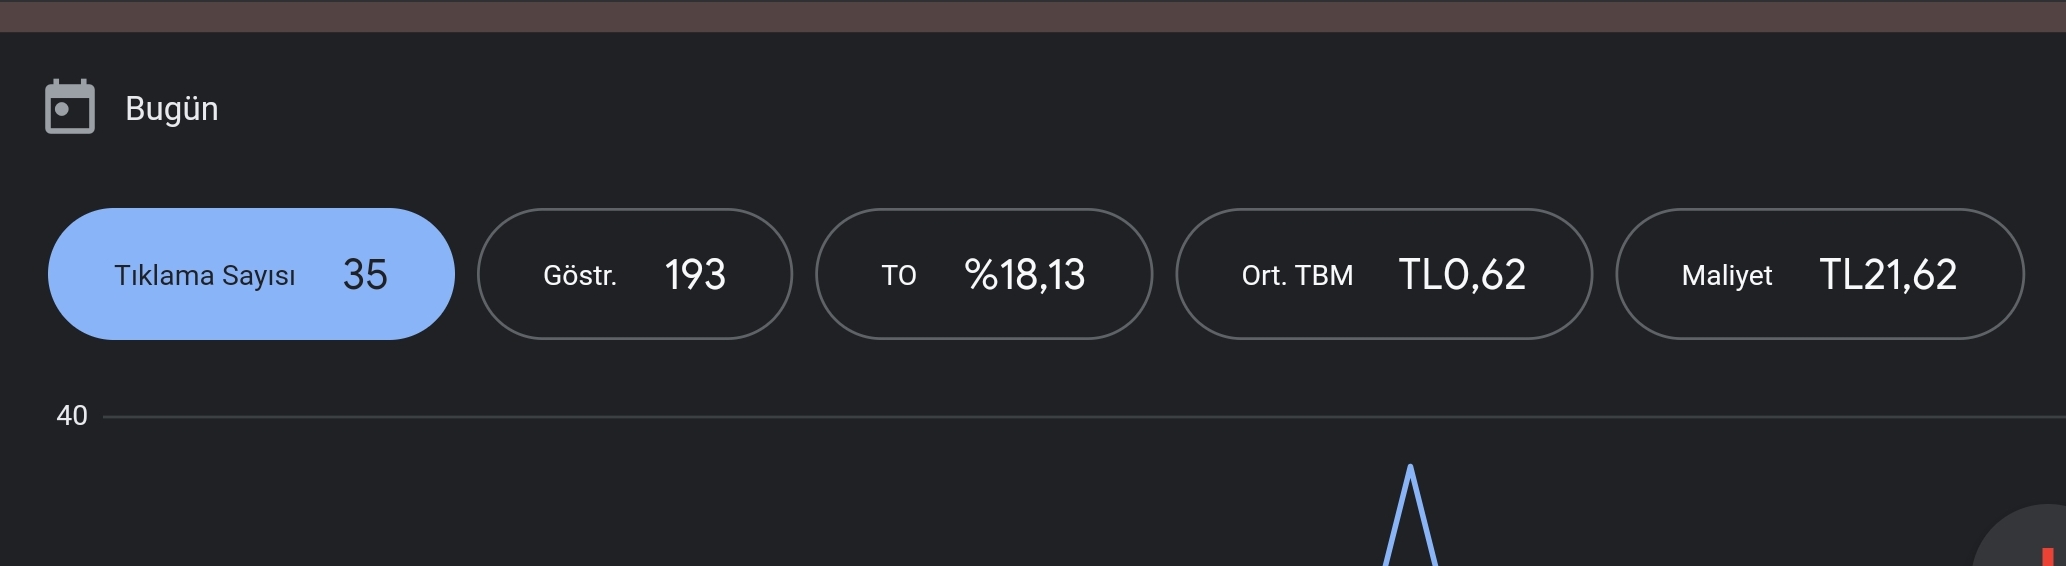Toggle the Göstr. impressions chip
2066x566 pixels.
(x=635, y=274)
